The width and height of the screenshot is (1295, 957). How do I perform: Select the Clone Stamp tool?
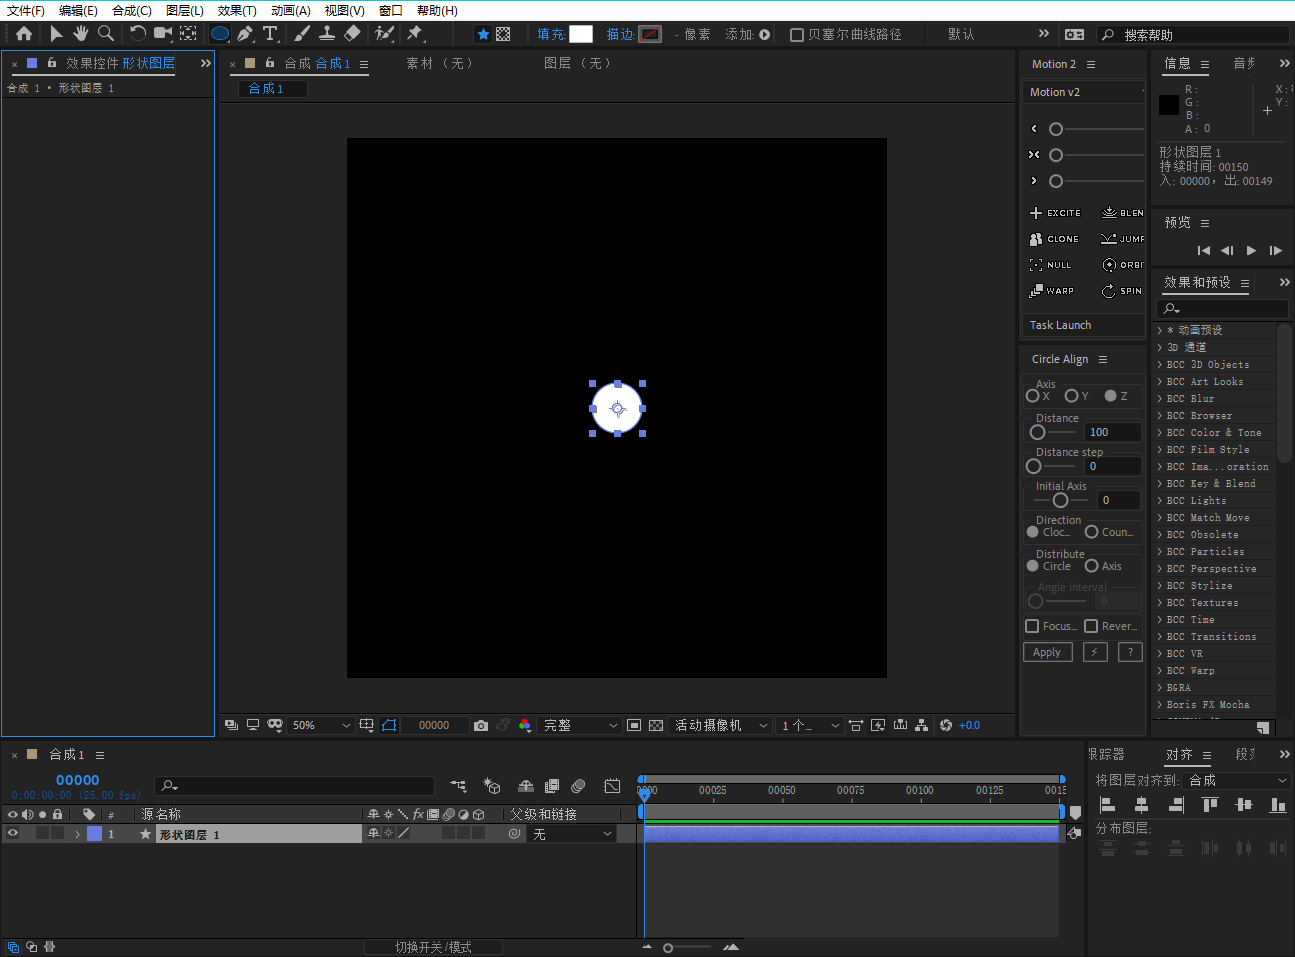327,34
